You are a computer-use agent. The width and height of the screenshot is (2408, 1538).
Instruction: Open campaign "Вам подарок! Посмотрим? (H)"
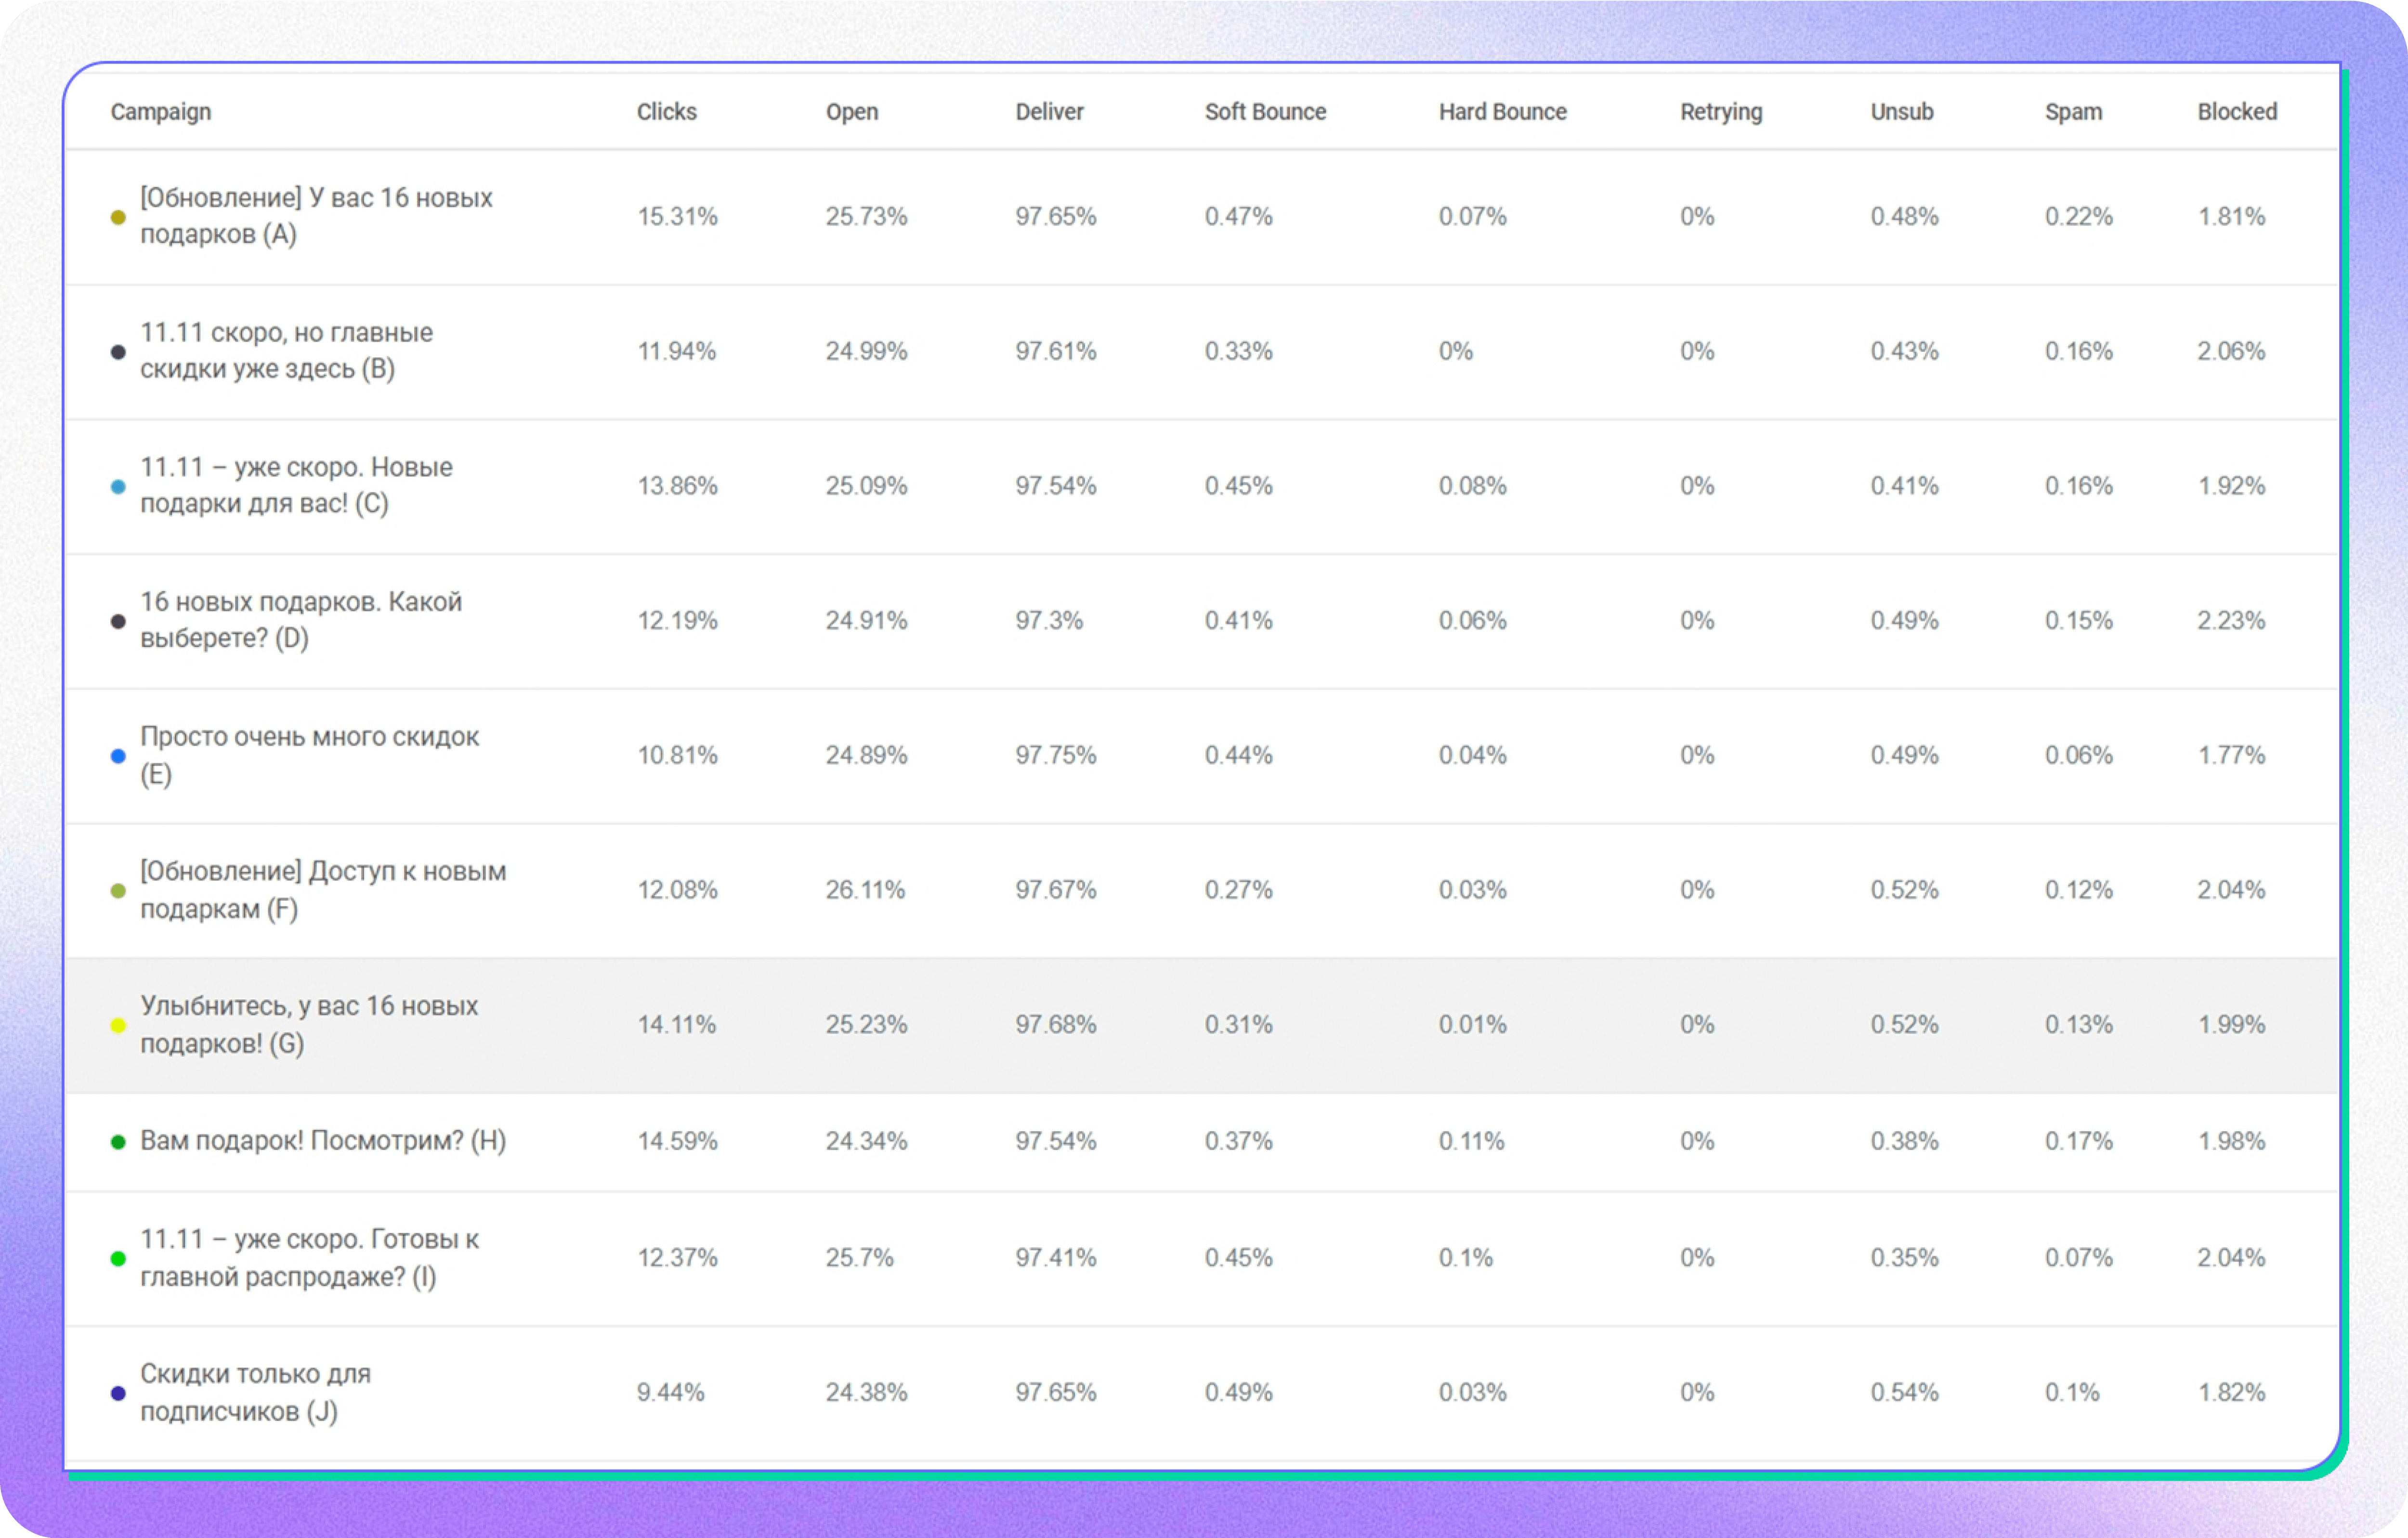(x=322, y=1141)
